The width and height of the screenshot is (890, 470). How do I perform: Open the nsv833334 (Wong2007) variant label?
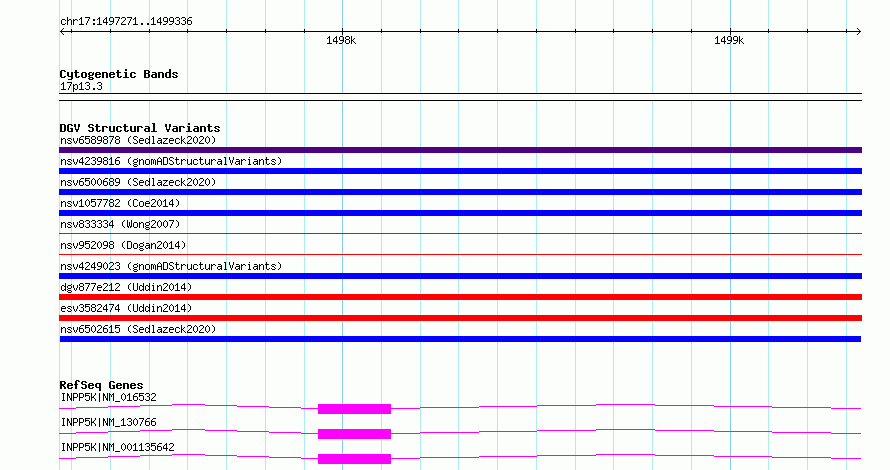click(120, 224)
